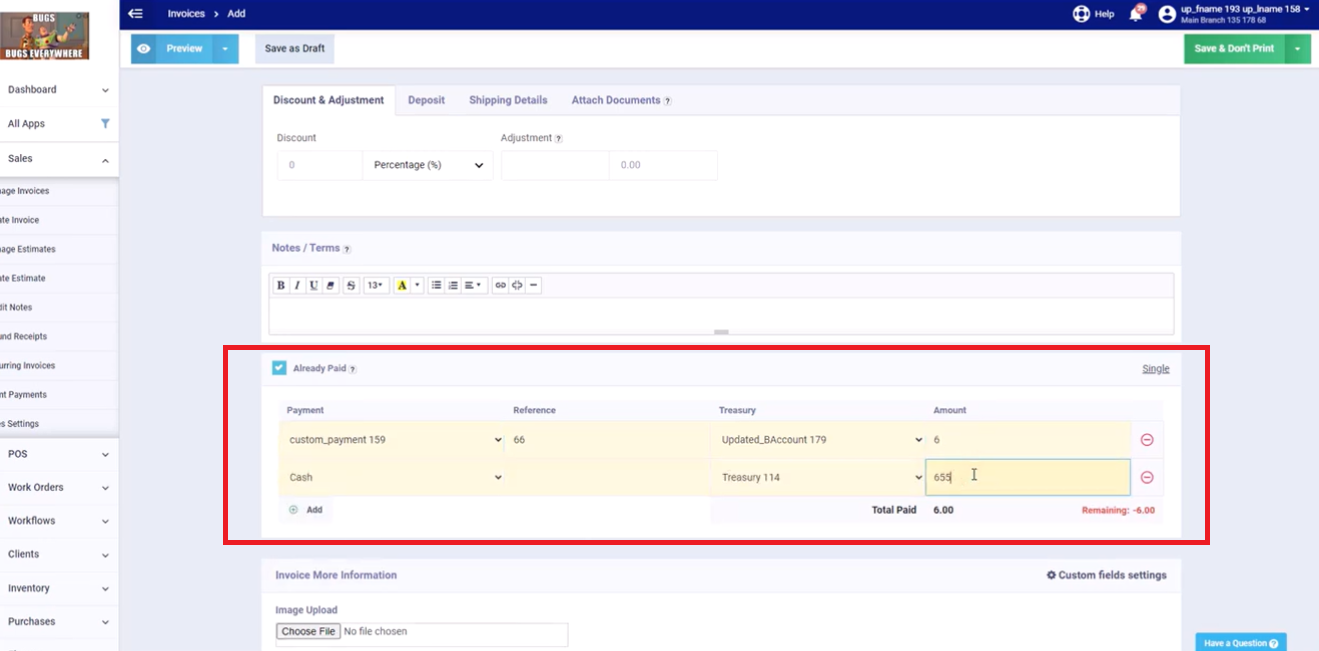Viewport: 1319px width, 651px height.
Task: Apply strikethrough formatting in Notes editor
Action: pos(351,285)
